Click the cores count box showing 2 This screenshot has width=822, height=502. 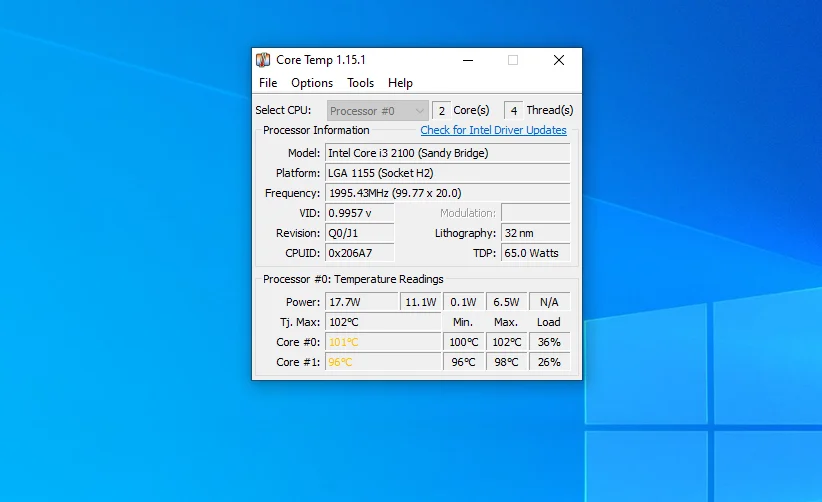[441, 111]
